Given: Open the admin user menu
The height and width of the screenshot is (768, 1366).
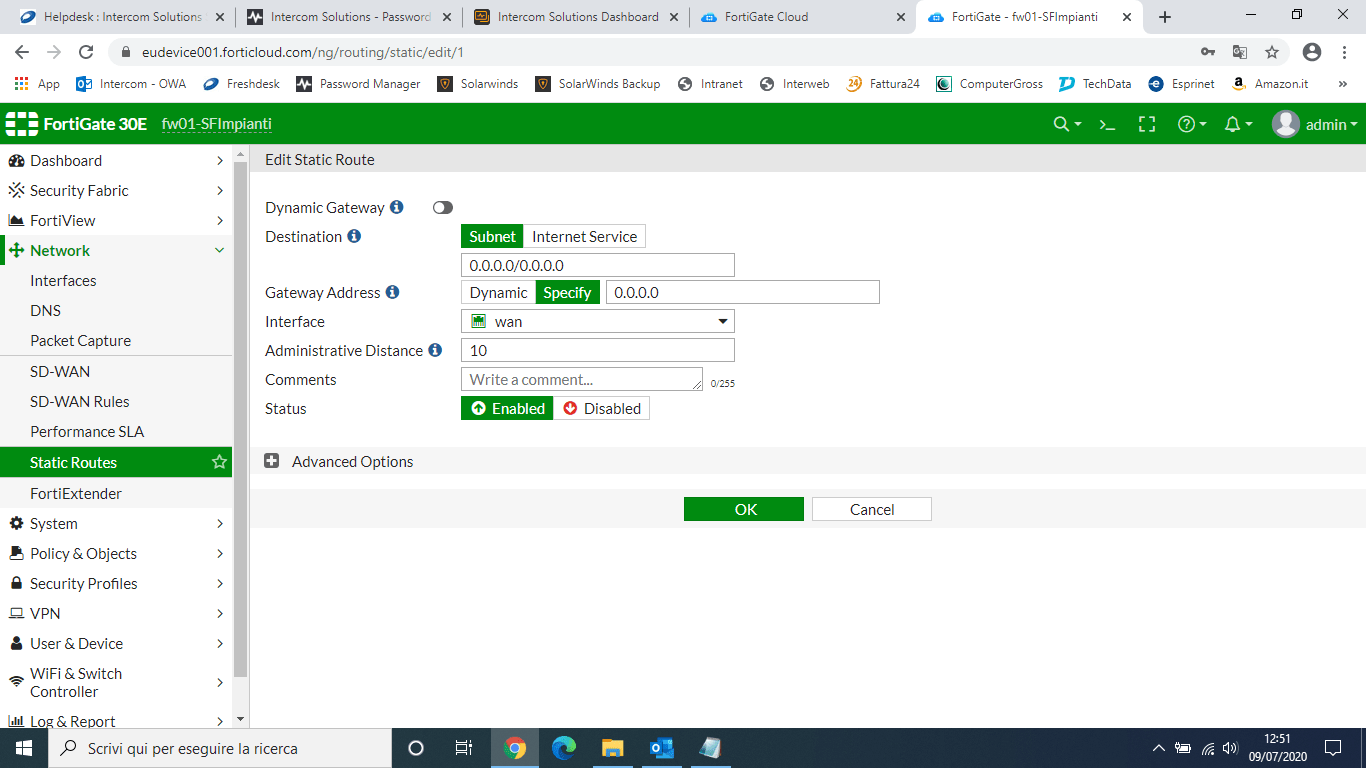Looking at the screenshot, I should pyautogui.click(x=1315, y=124).
